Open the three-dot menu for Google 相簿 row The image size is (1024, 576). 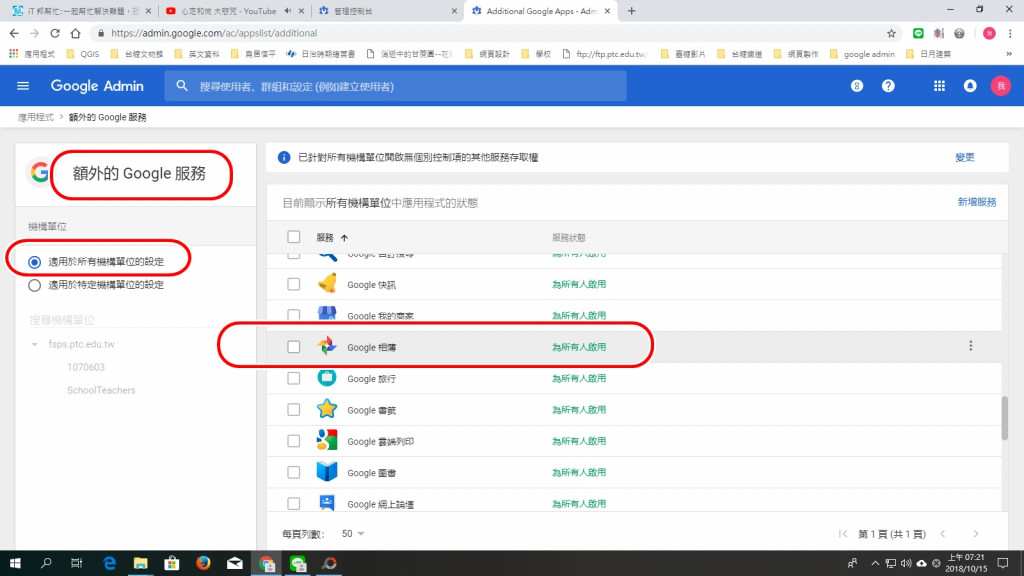pyautogui.click(x=970, y=346)
